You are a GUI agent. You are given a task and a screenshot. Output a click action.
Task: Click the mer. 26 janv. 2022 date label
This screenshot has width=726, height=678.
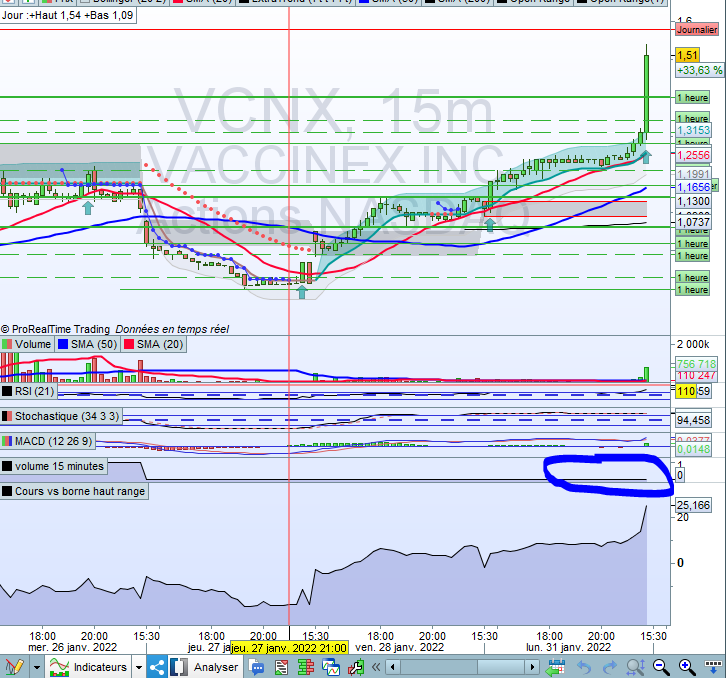pos(72,647)
